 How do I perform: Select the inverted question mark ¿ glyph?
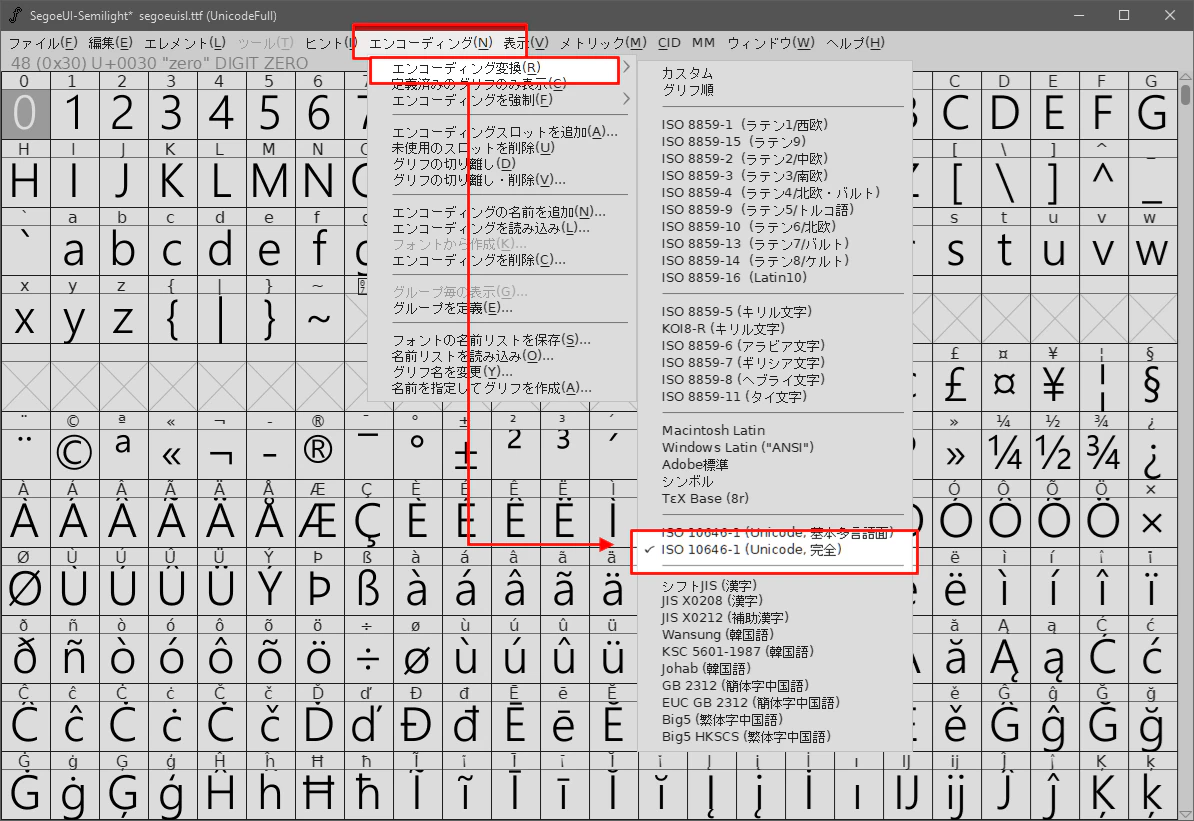point(1151,453)
